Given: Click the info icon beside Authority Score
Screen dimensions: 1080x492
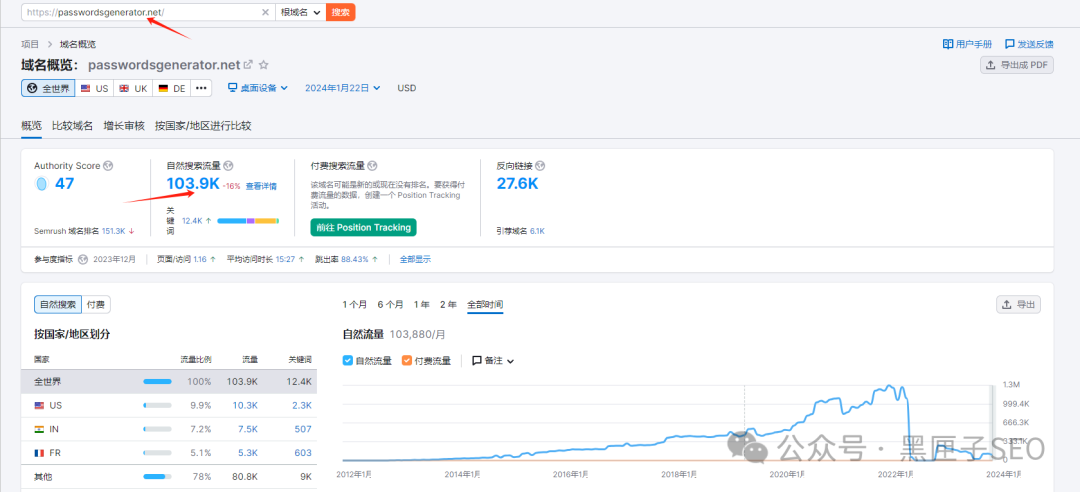Looking at the screenshot, I should coord(108,166).
